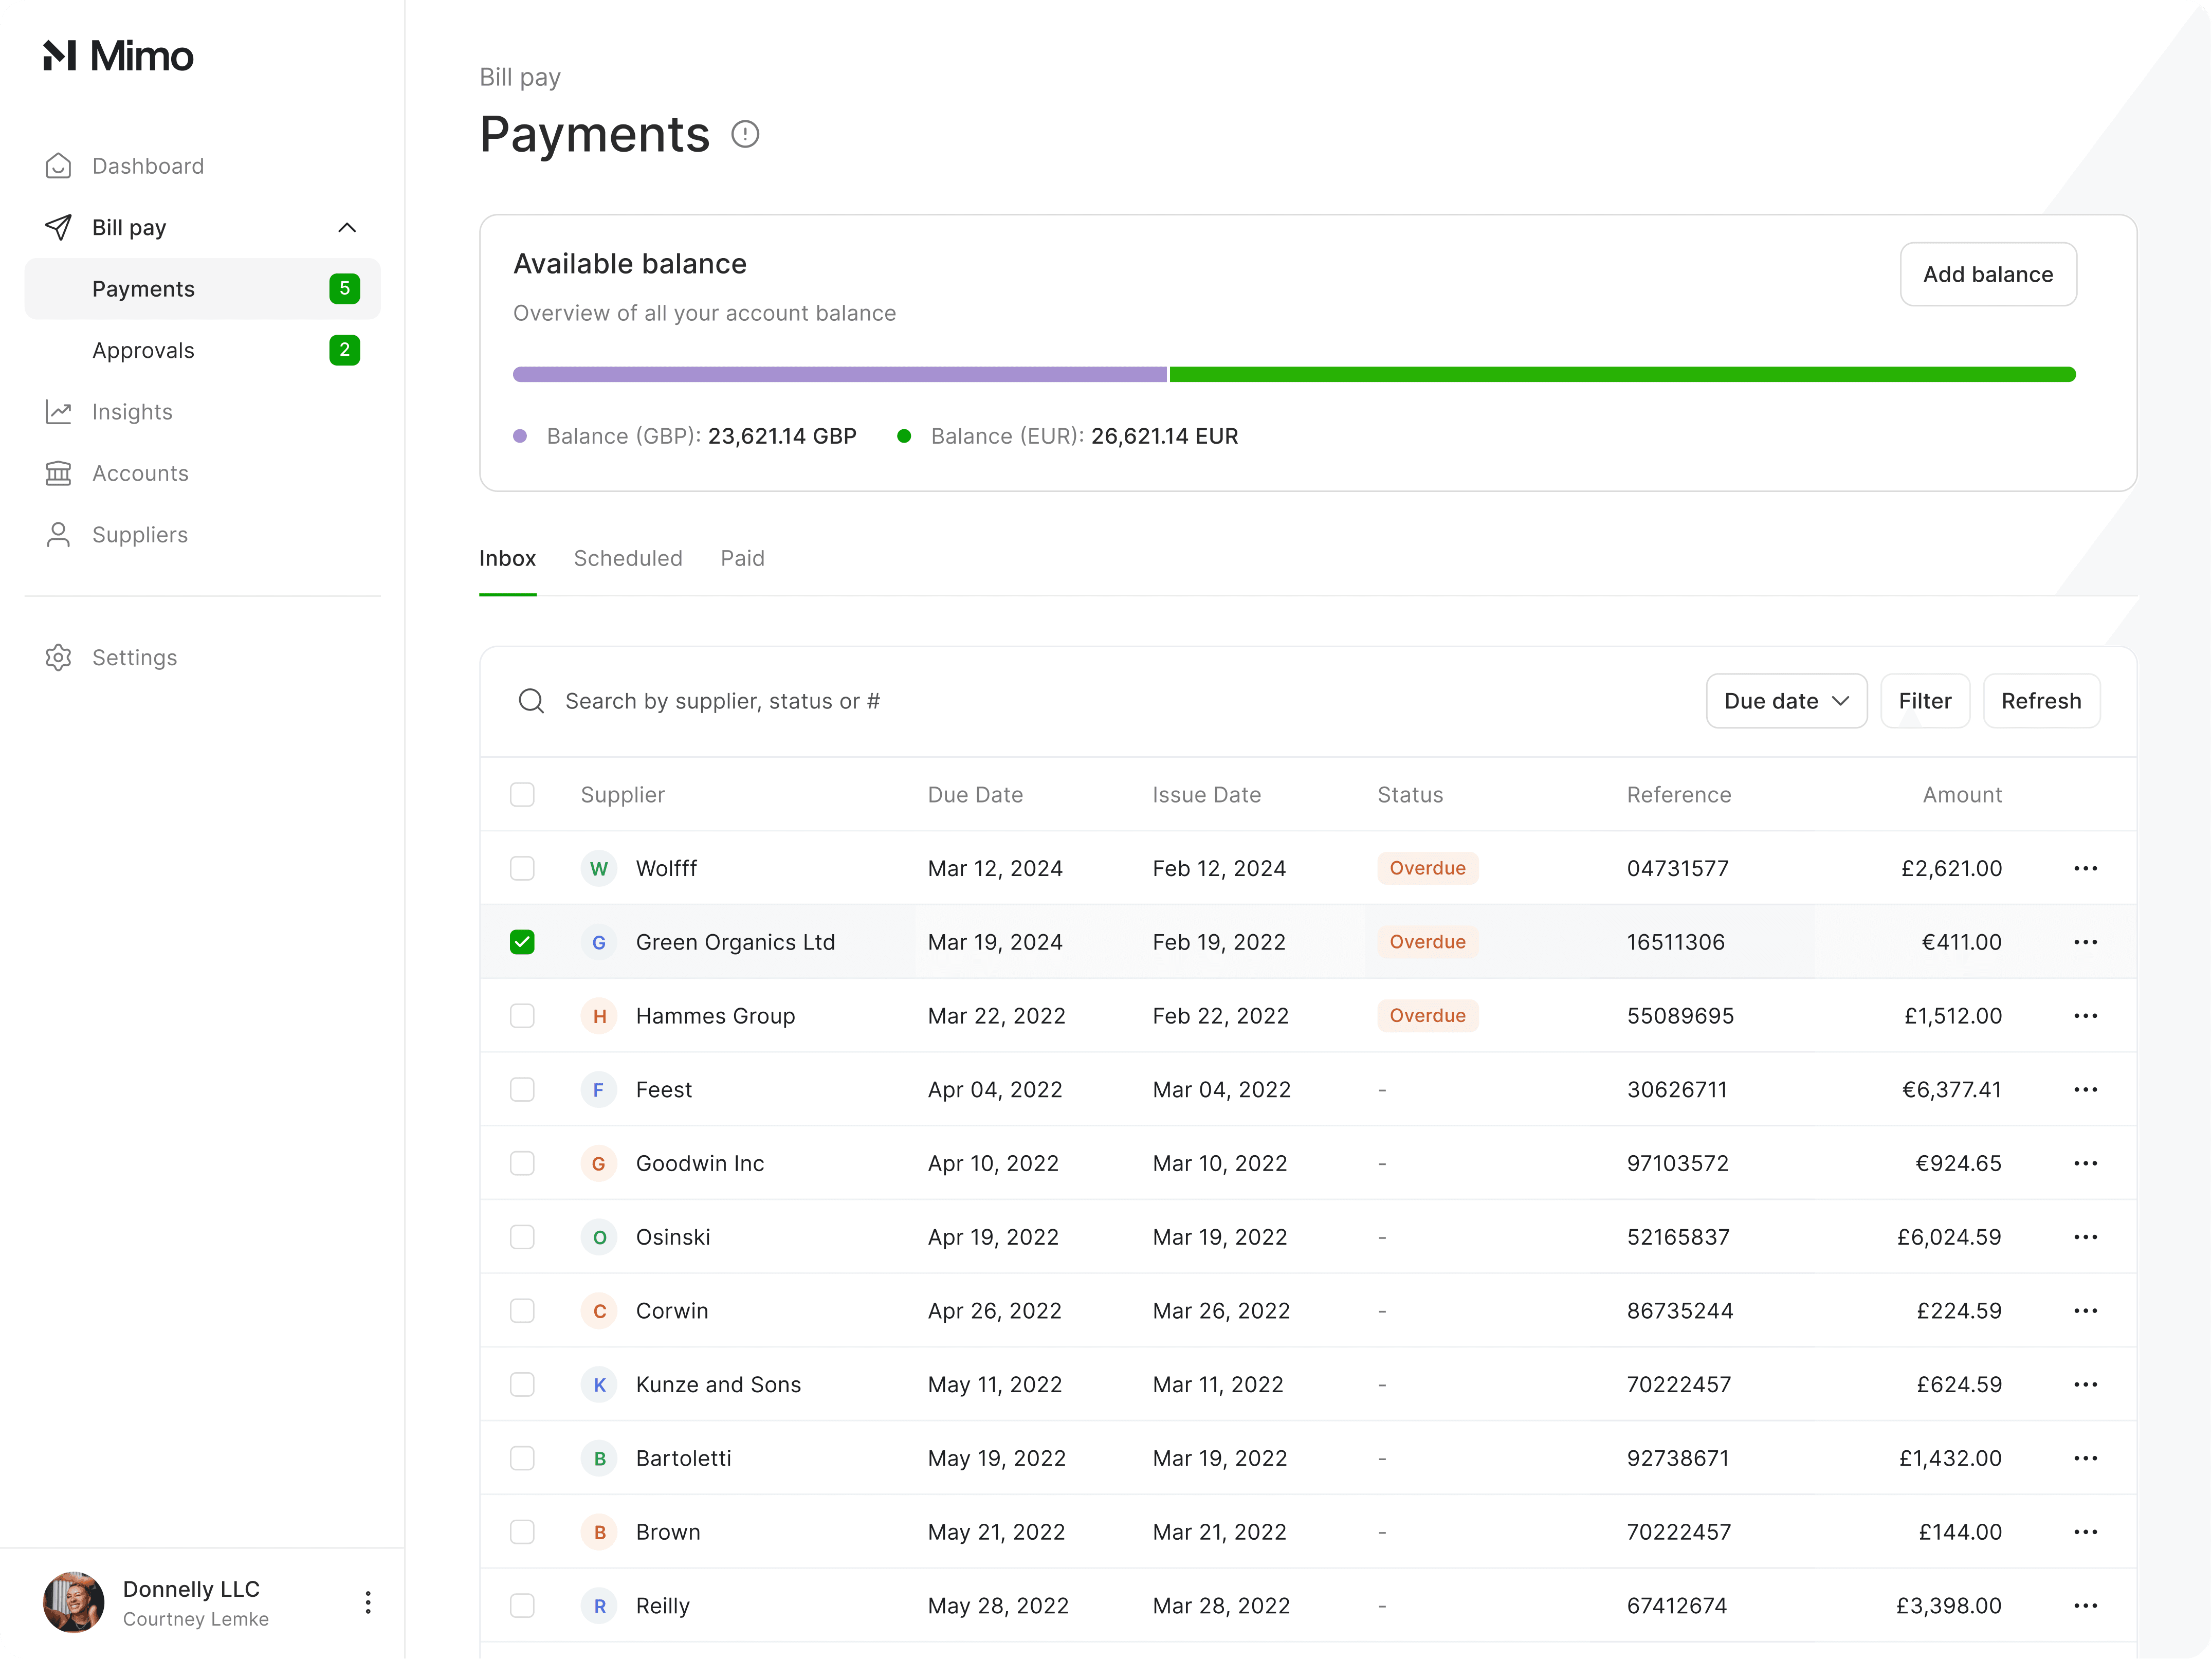Image resolution: width=2212 pixels, height=1659 pixels.
Task: Open row options for Reilly payment
Action: point(2085,1606)
